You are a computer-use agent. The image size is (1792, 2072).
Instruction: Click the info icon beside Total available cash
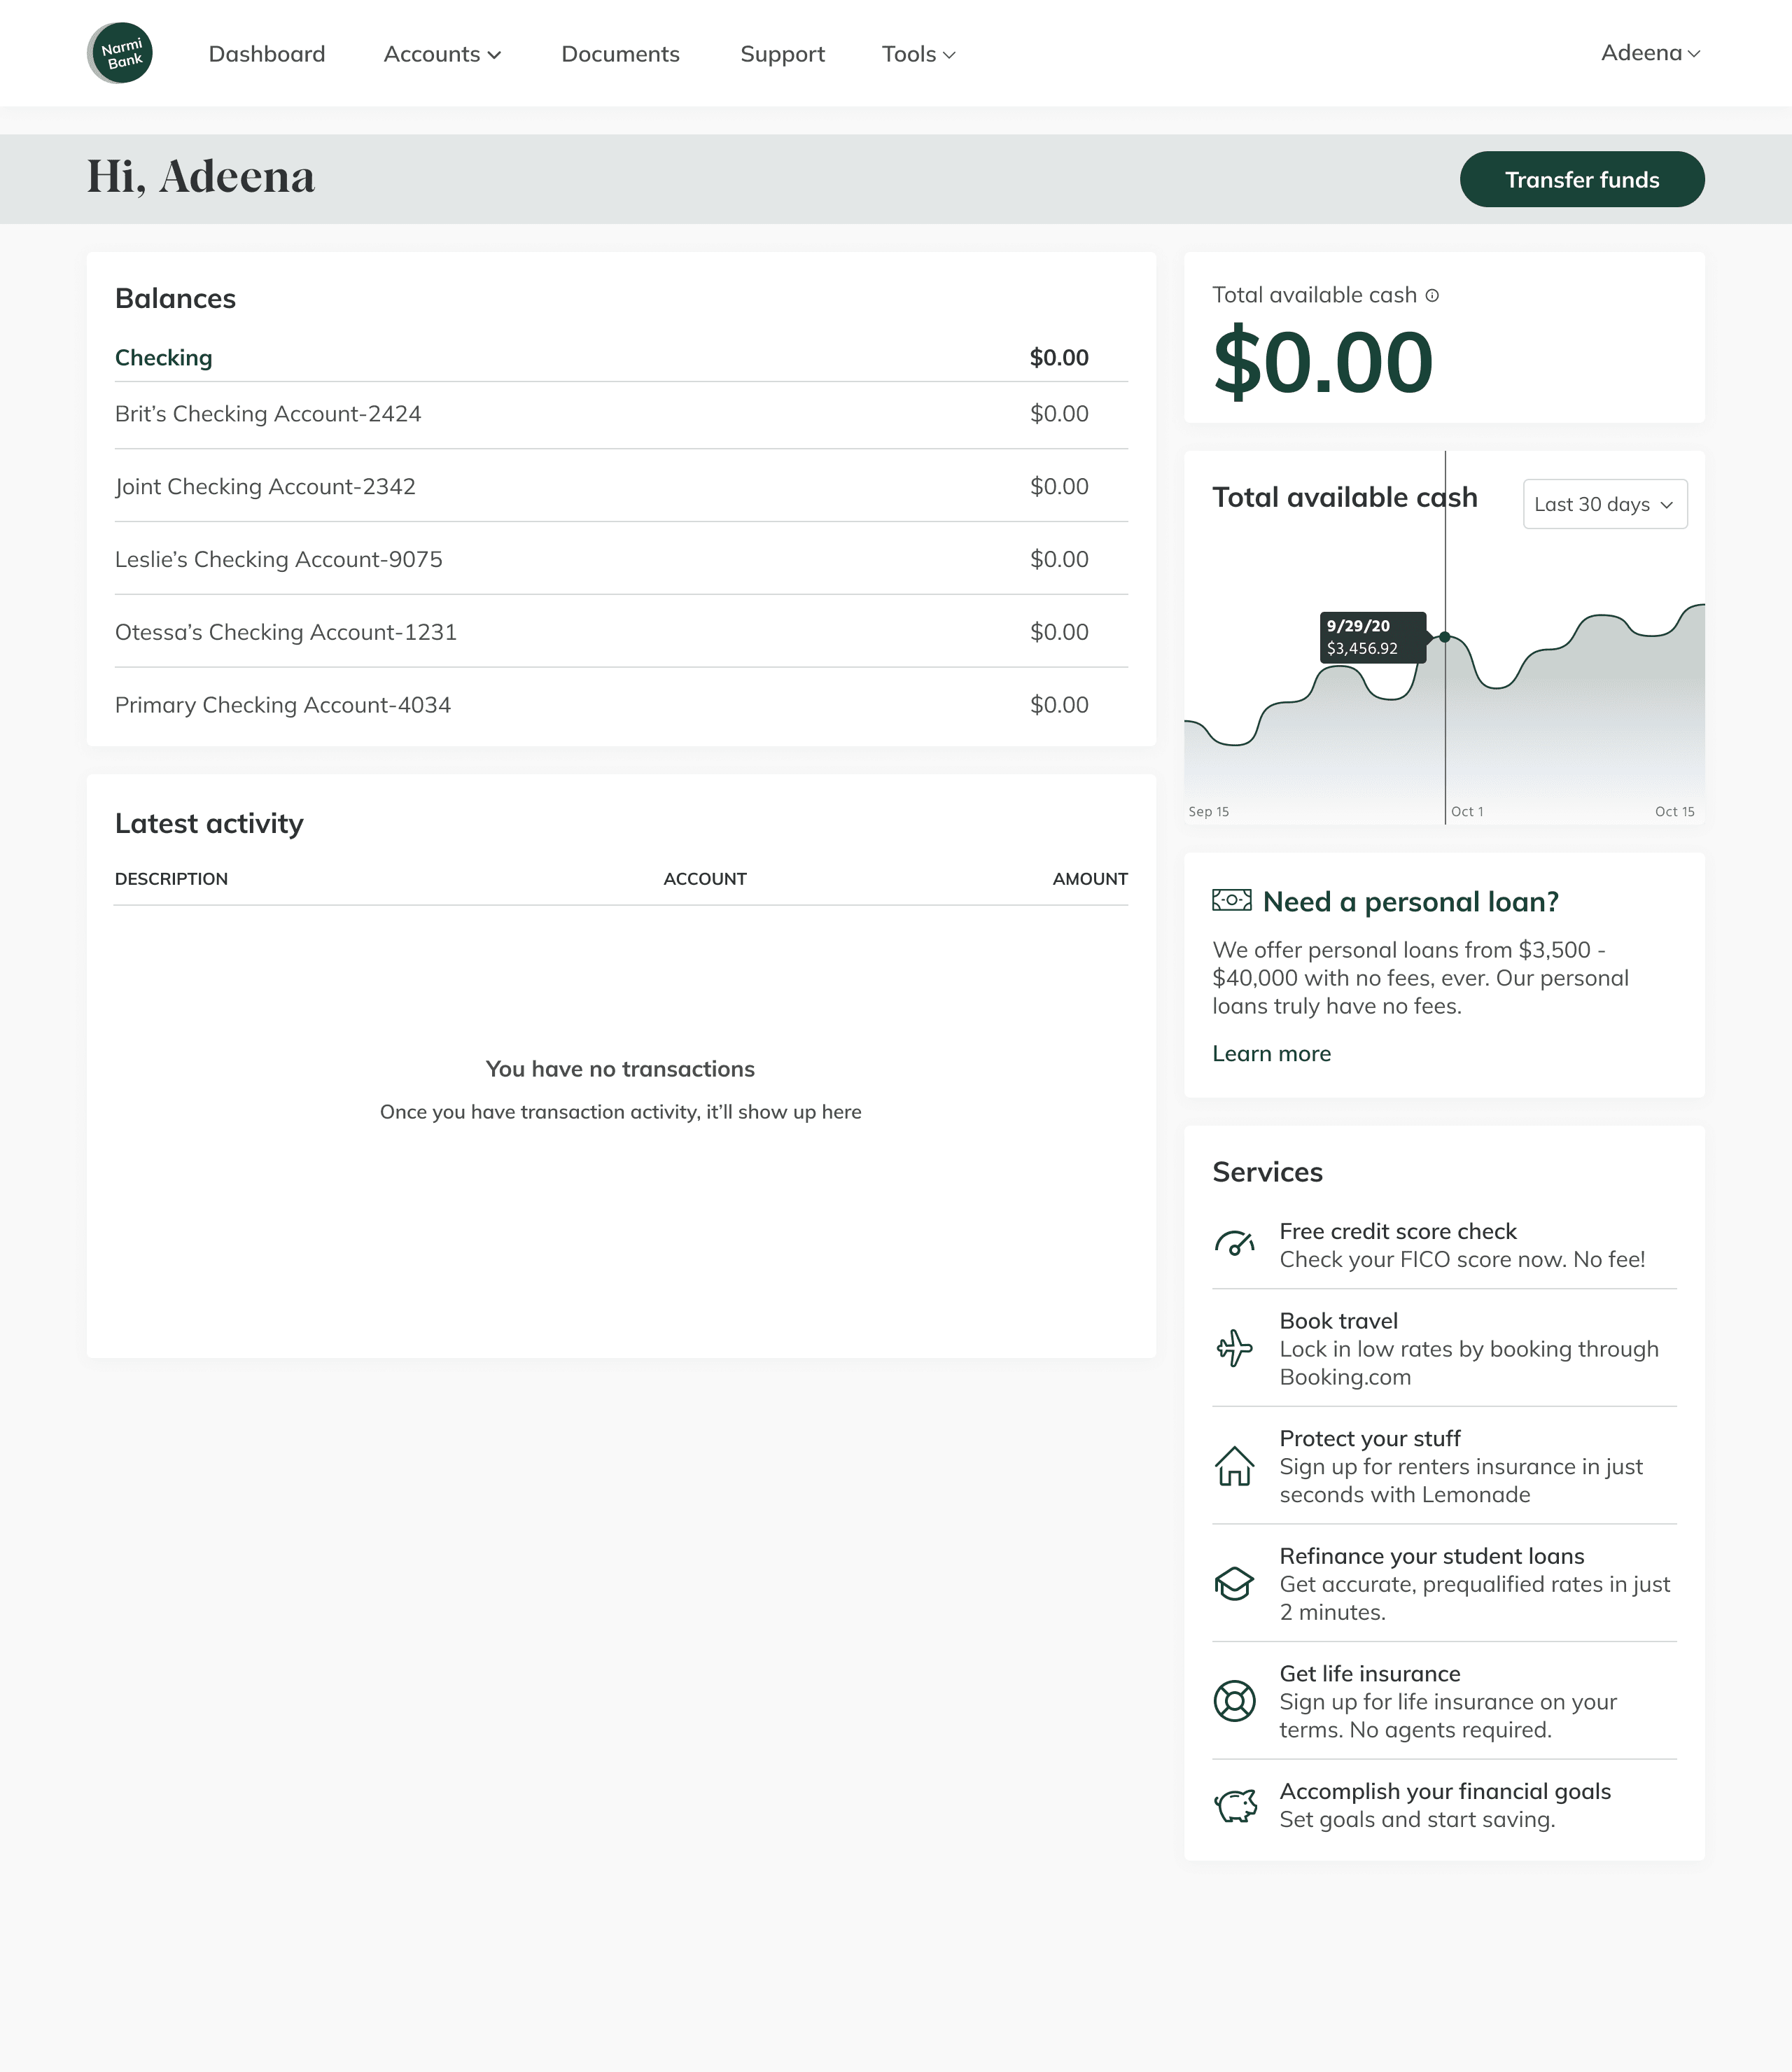(1432, 295)
